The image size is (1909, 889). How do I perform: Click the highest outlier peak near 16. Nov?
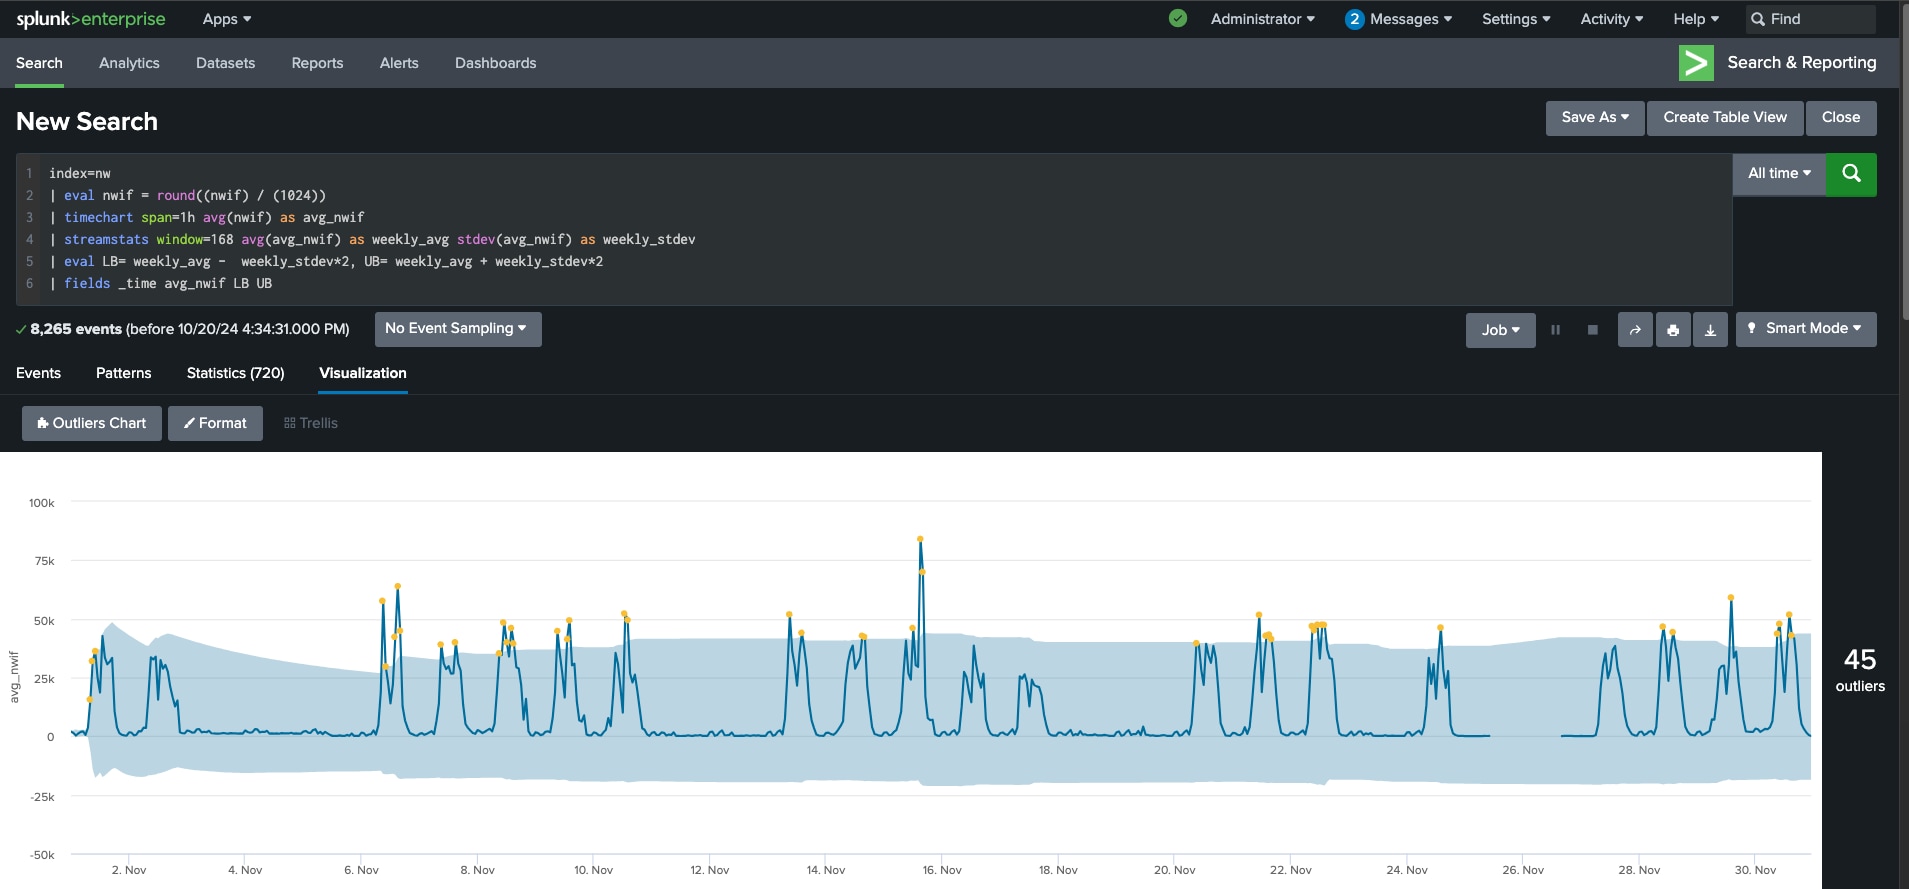click(x=920, y=539)
